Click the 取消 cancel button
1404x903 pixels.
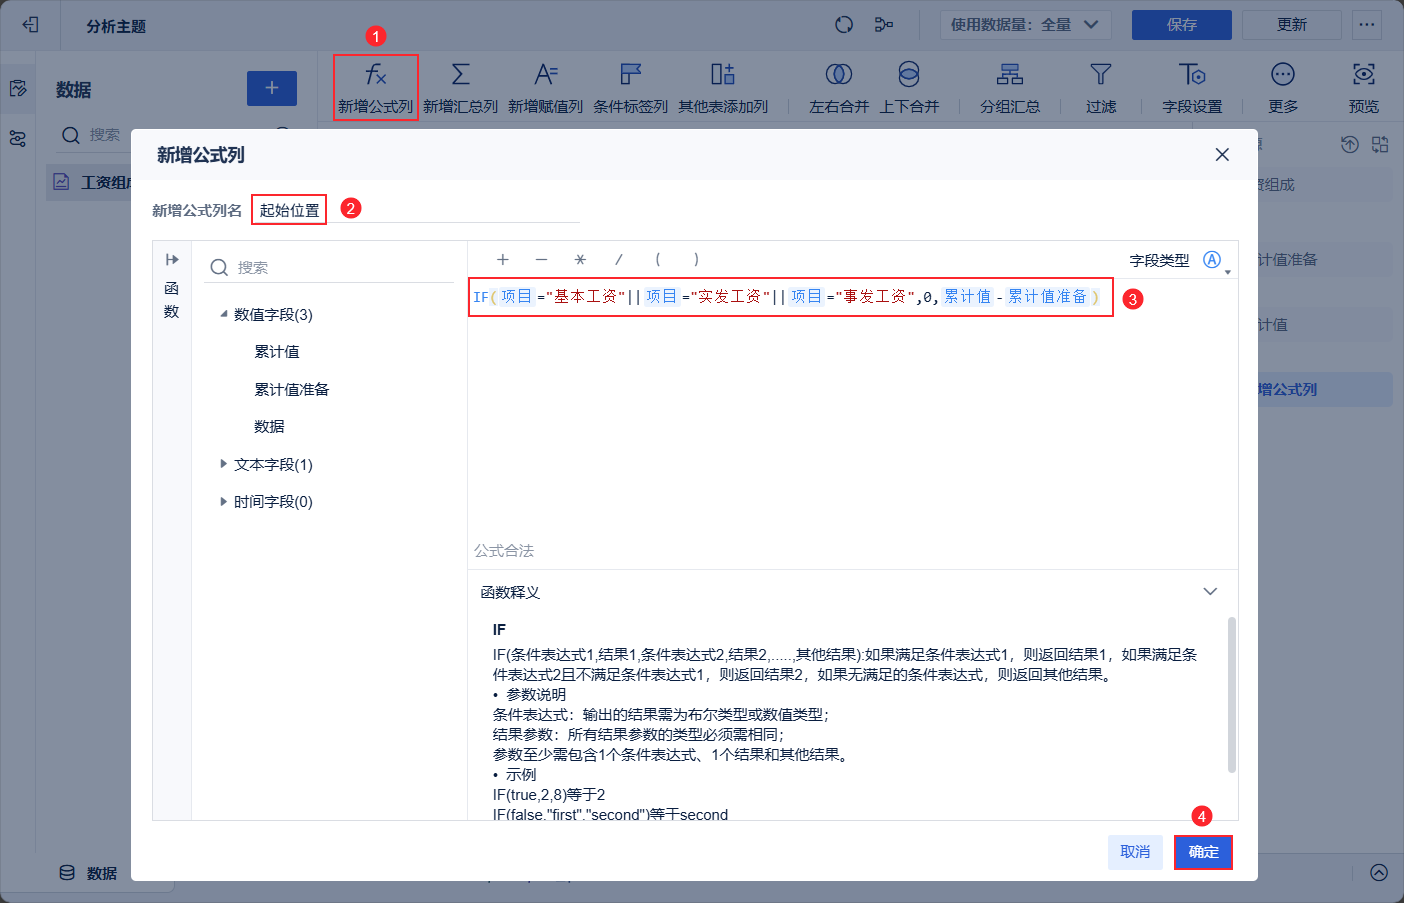pyautogui.click(x=1135, y=852)
